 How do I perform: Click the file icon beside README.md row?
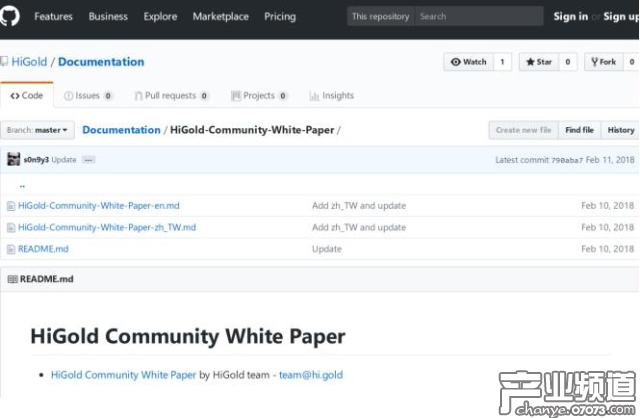click(11, 249)
